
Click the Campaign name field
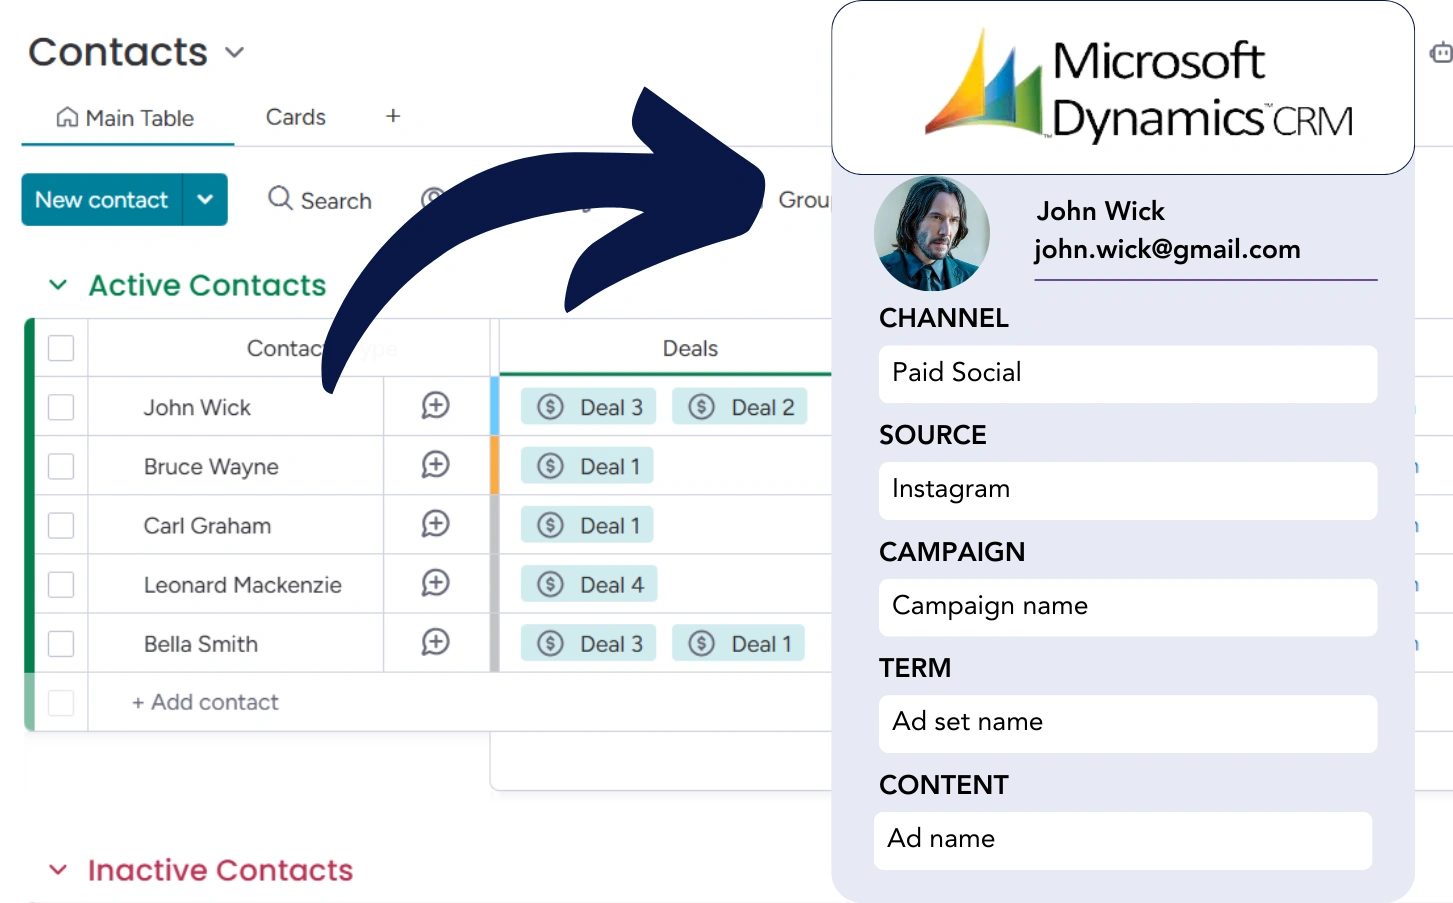click(1127, 607)
